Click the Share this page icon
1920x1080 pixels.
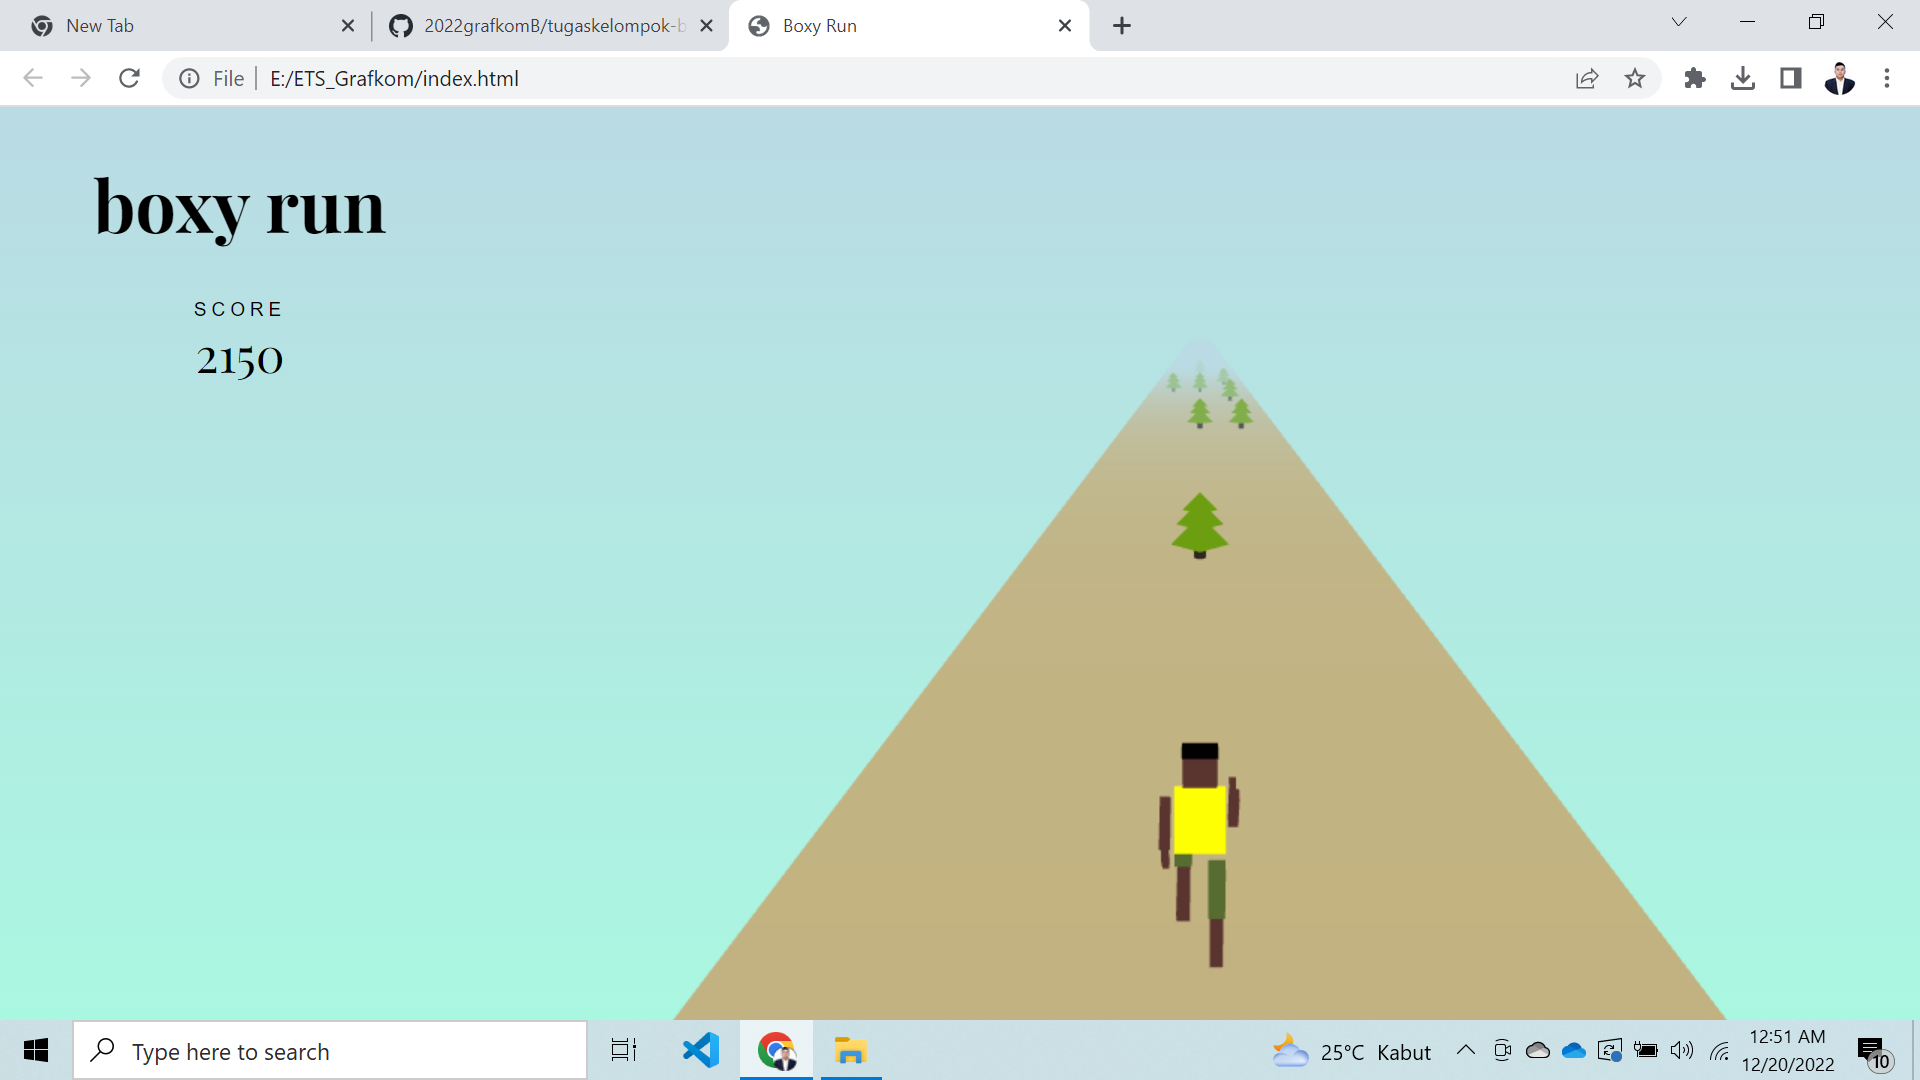click(x=1587, y=78)
